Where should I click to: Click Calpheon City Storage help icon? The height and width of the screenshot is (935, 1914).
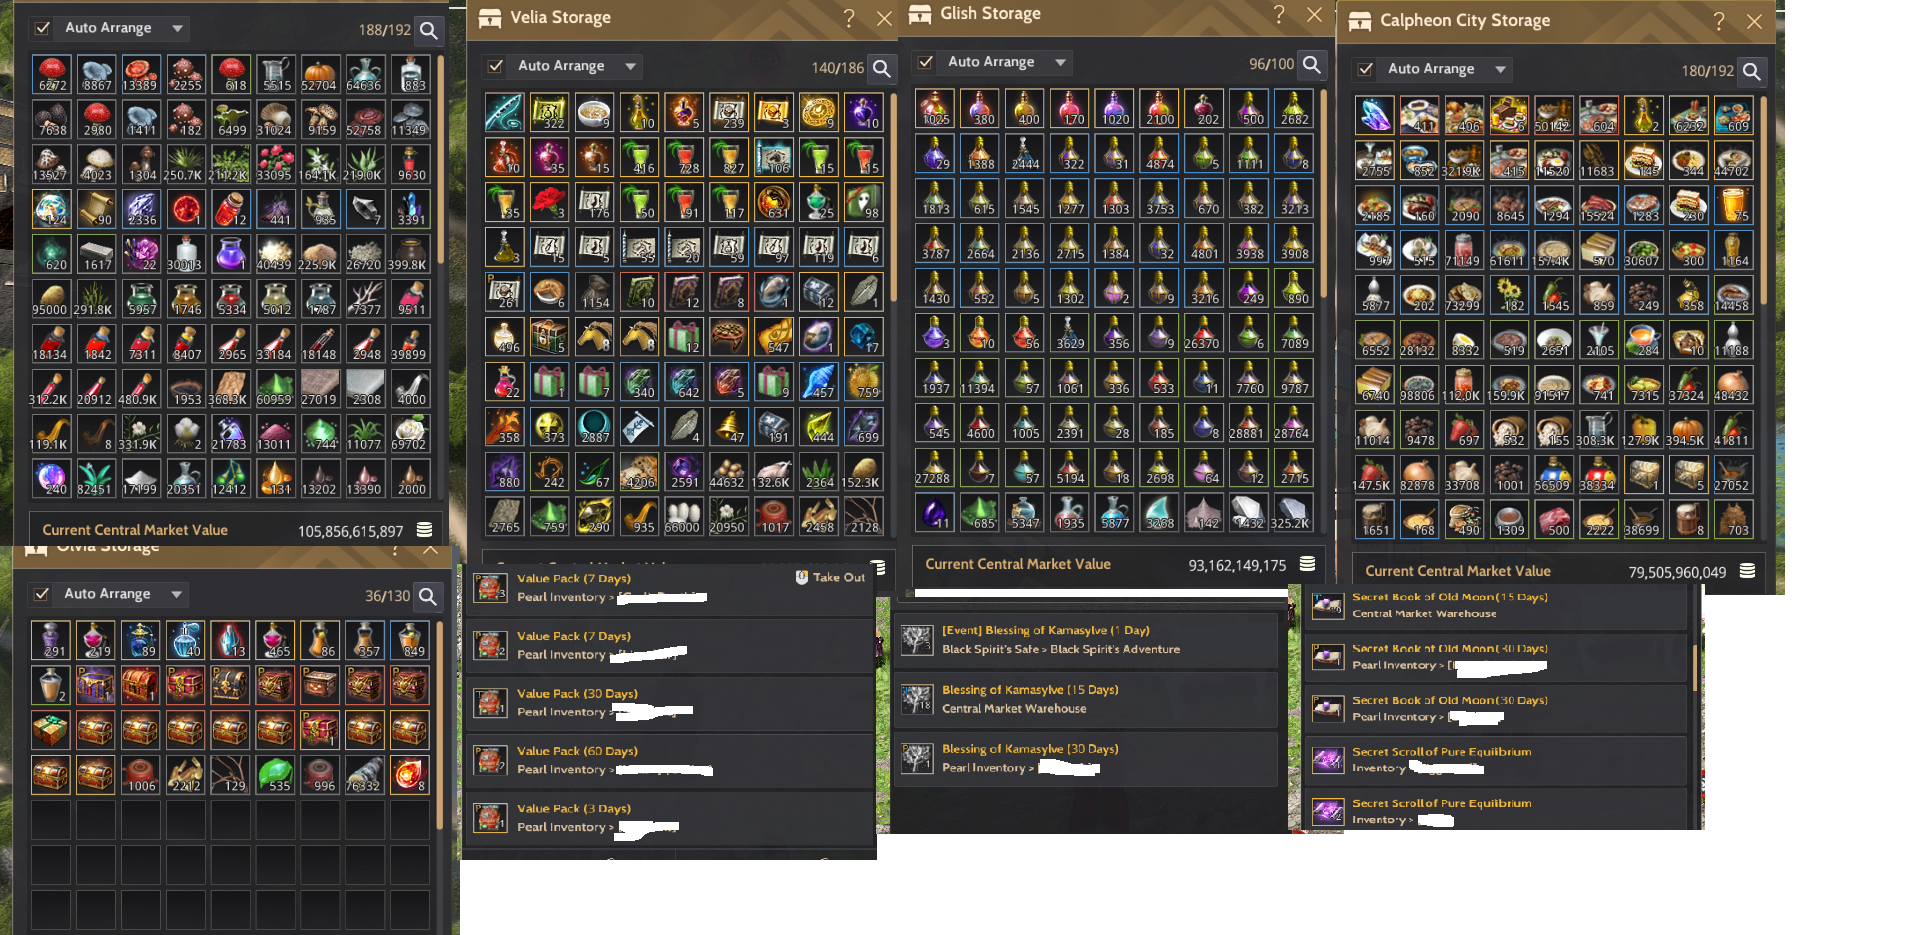[1718, 21]
